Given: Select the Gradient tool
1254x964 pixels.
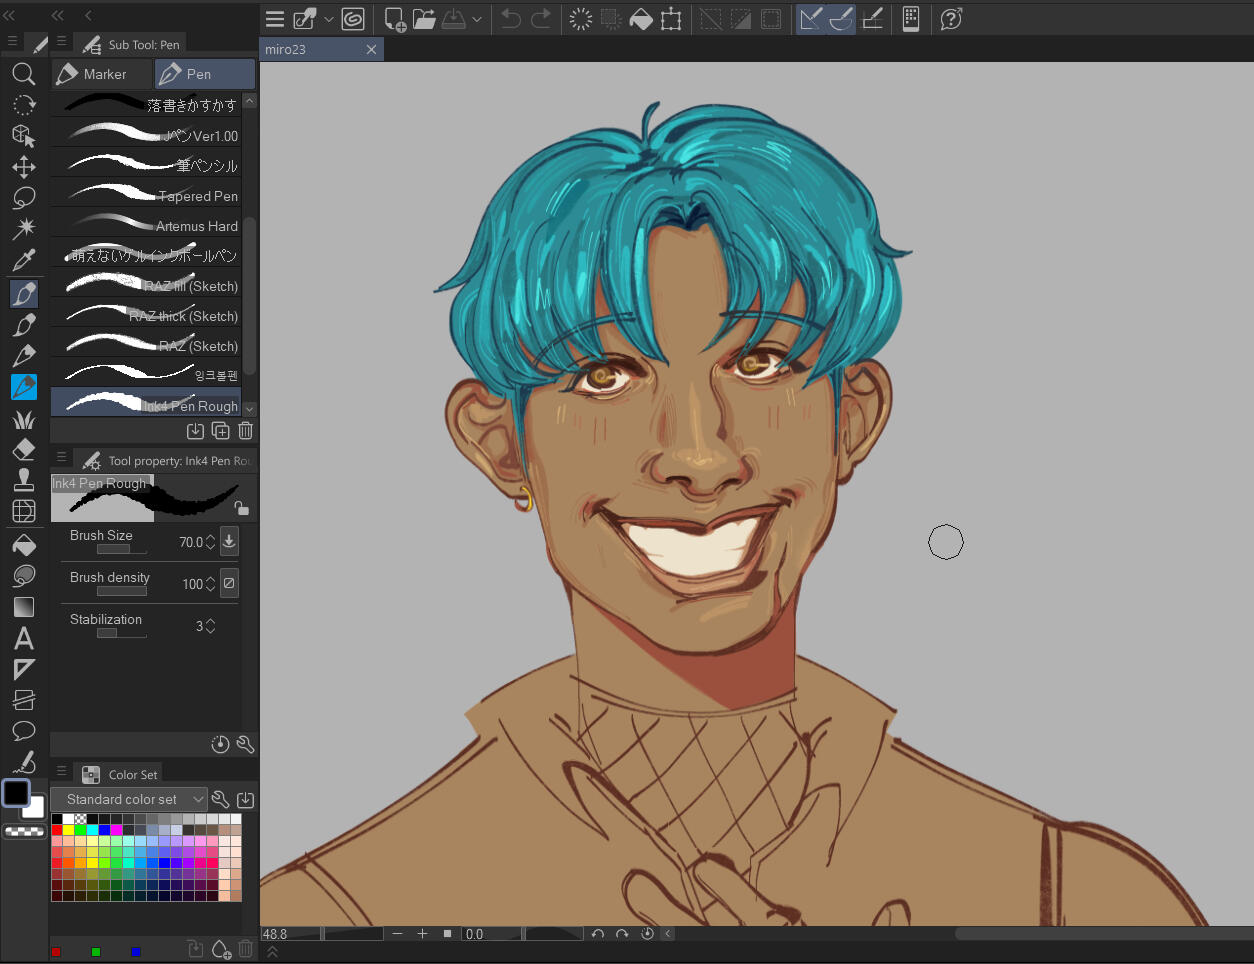Looking at the screenshot, I should [x=24, y=607].
